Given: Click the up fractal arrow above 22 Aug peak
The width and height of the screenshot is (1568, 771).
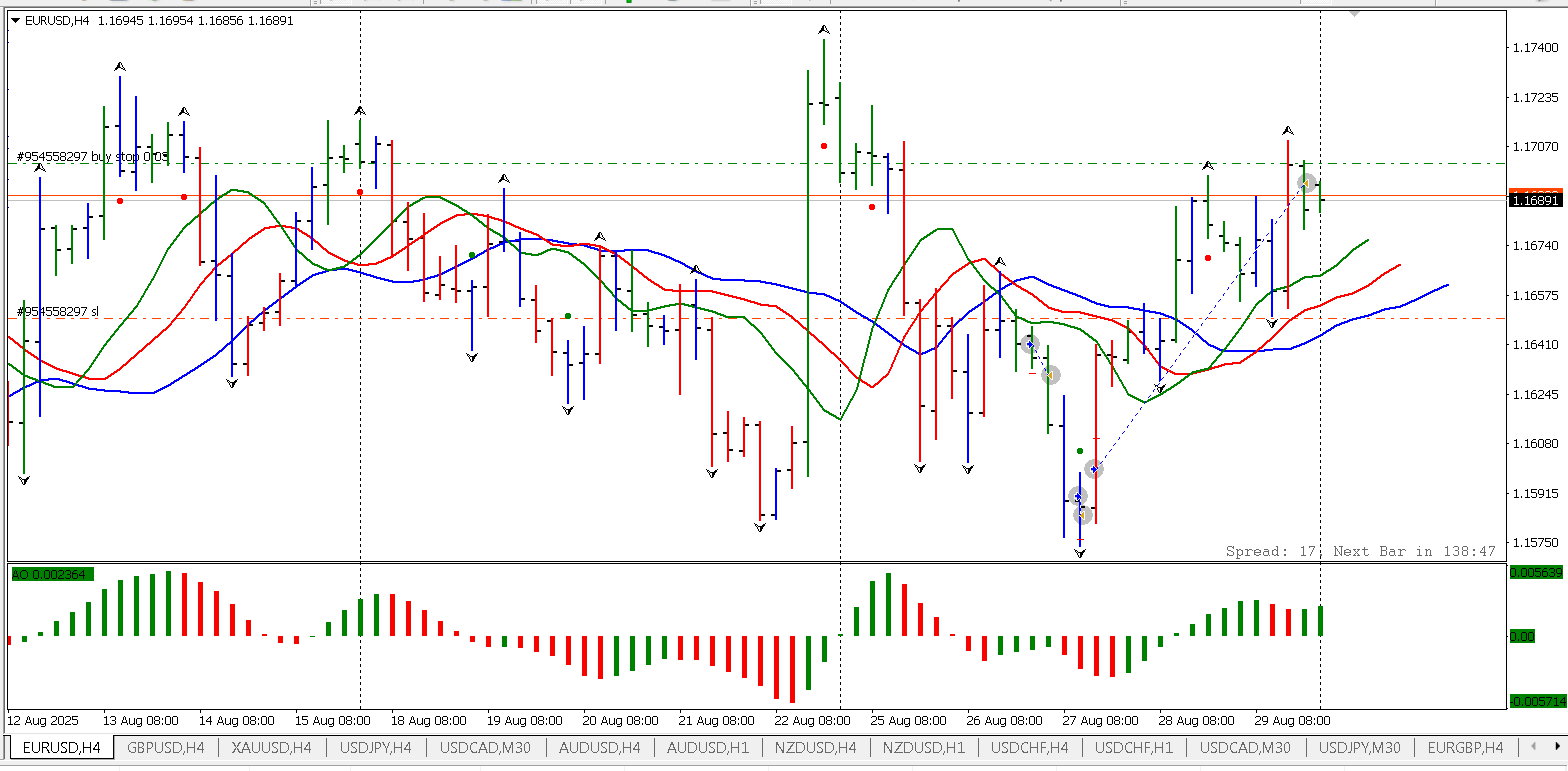Looking at the screenshot, I should pyautogui.click(x=823, y=31).
